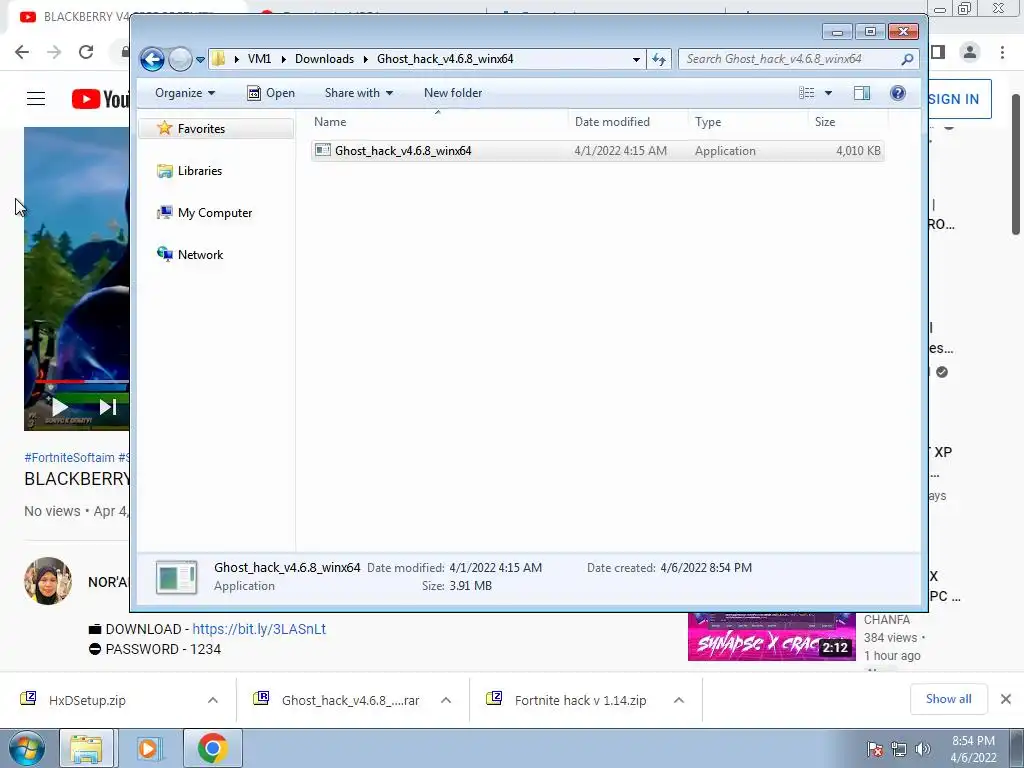This screenshot has height=768, width=1024.
Task: Open the Share with menu
Action: click(359, 93)
